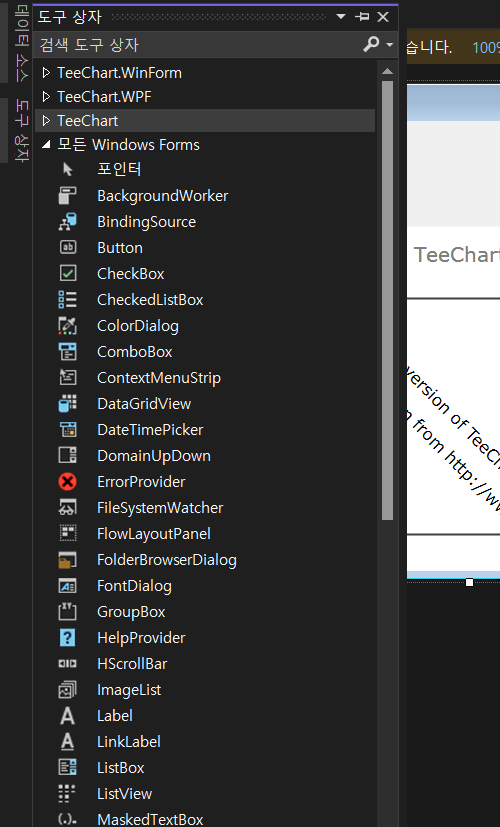Click the Label 'A' icon
This screenshot has height=827, width=500.
point(68,716)
